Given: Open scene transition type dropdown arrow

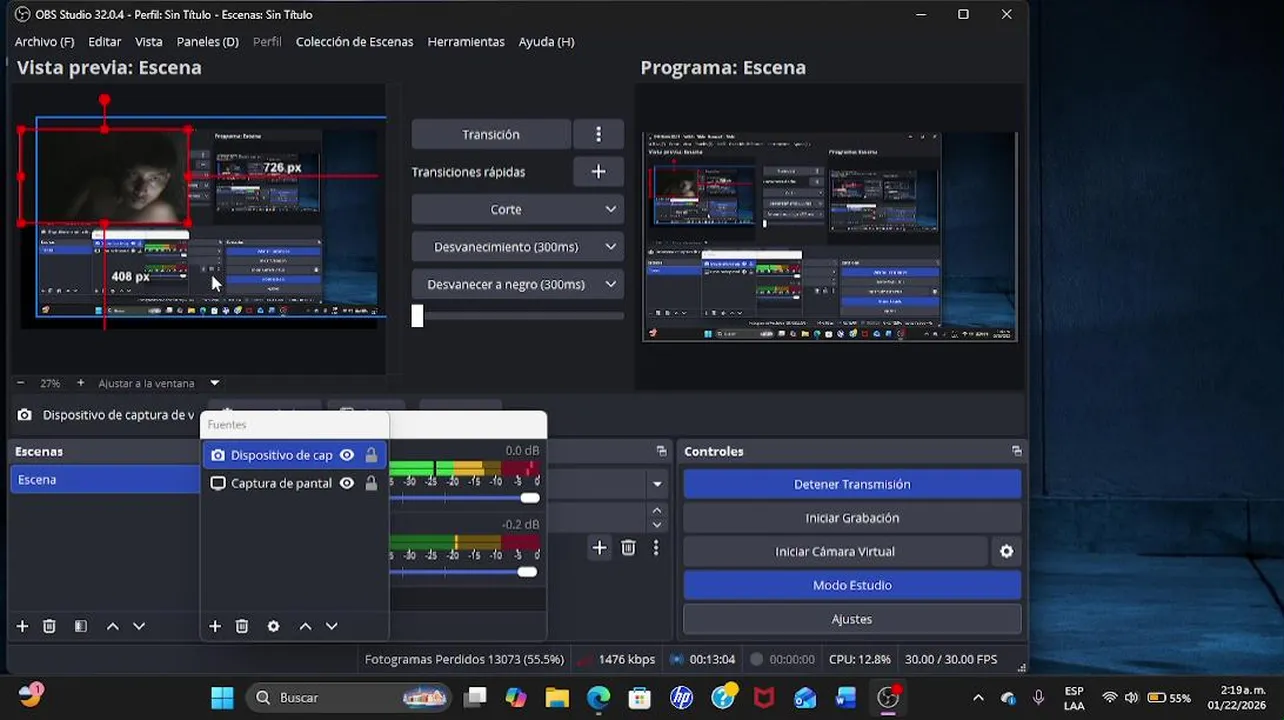Looking at the screenshot, I should pos(657,484).
